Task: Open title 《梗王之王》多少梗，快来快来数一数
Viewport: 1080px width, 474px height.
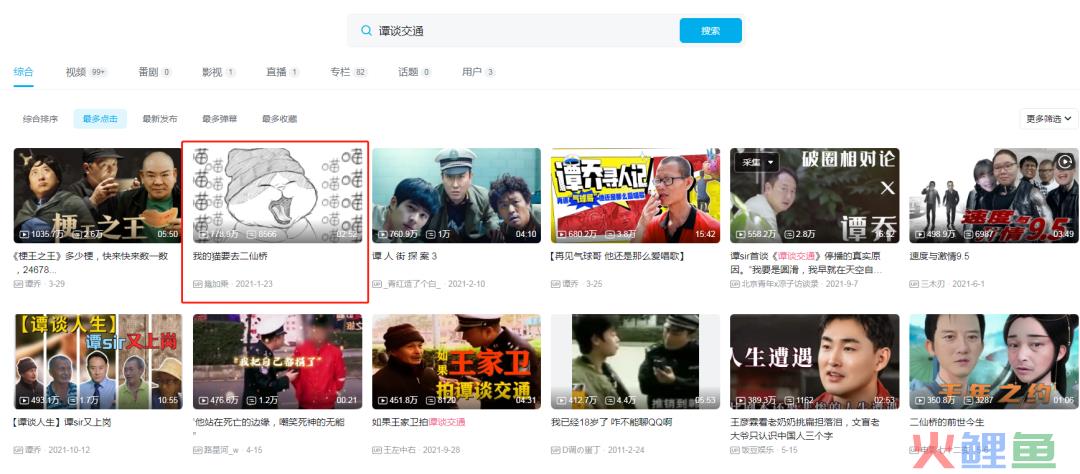Action: (x=92, y=262)
